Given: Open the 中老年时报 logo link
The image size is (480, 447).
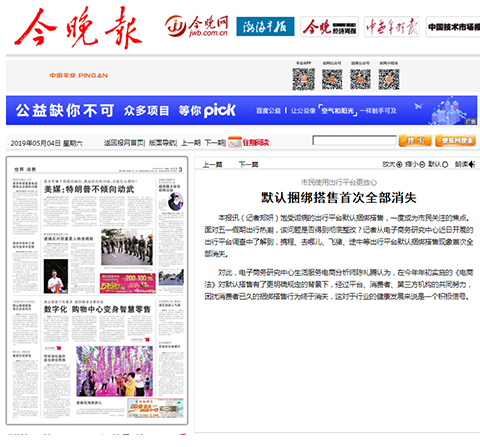Looking at the screenshot, I should point(392,27).
